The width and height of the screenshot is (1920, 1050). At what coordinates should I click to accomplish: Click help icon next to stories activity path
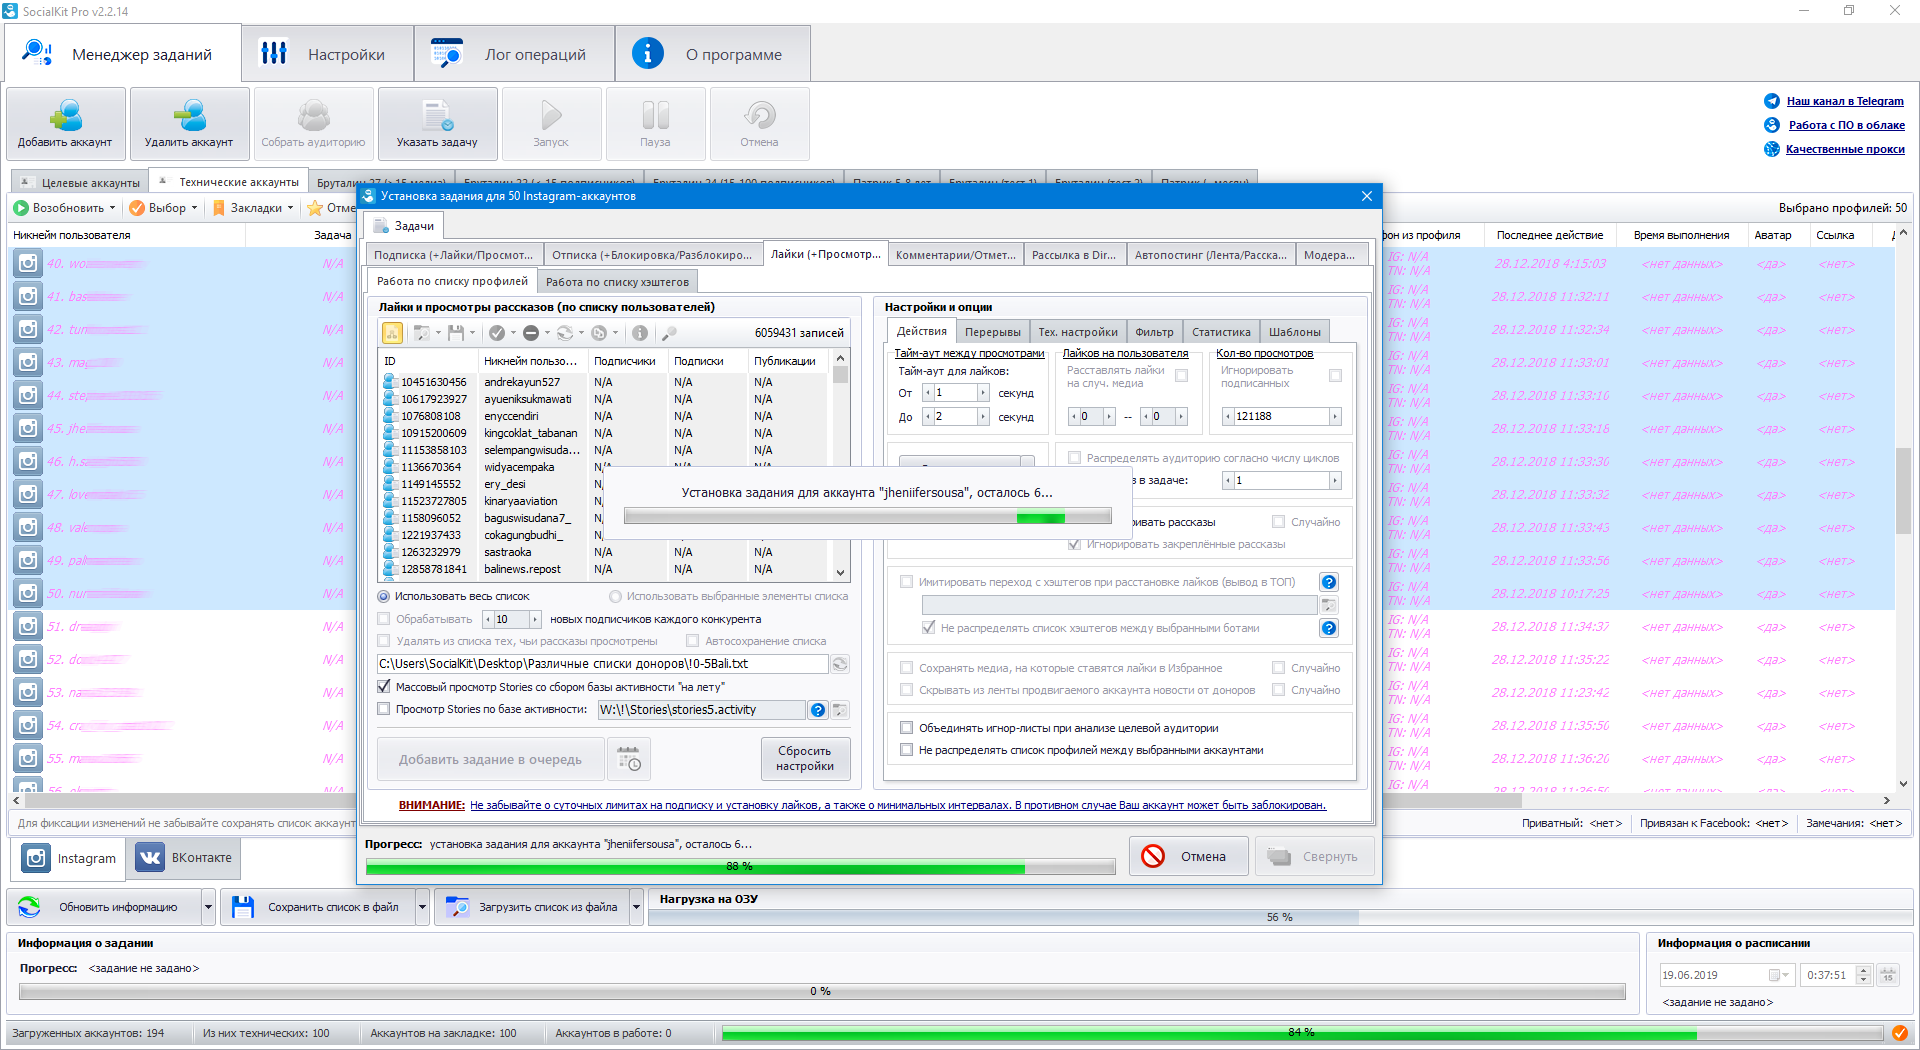[x=818, y=710]
